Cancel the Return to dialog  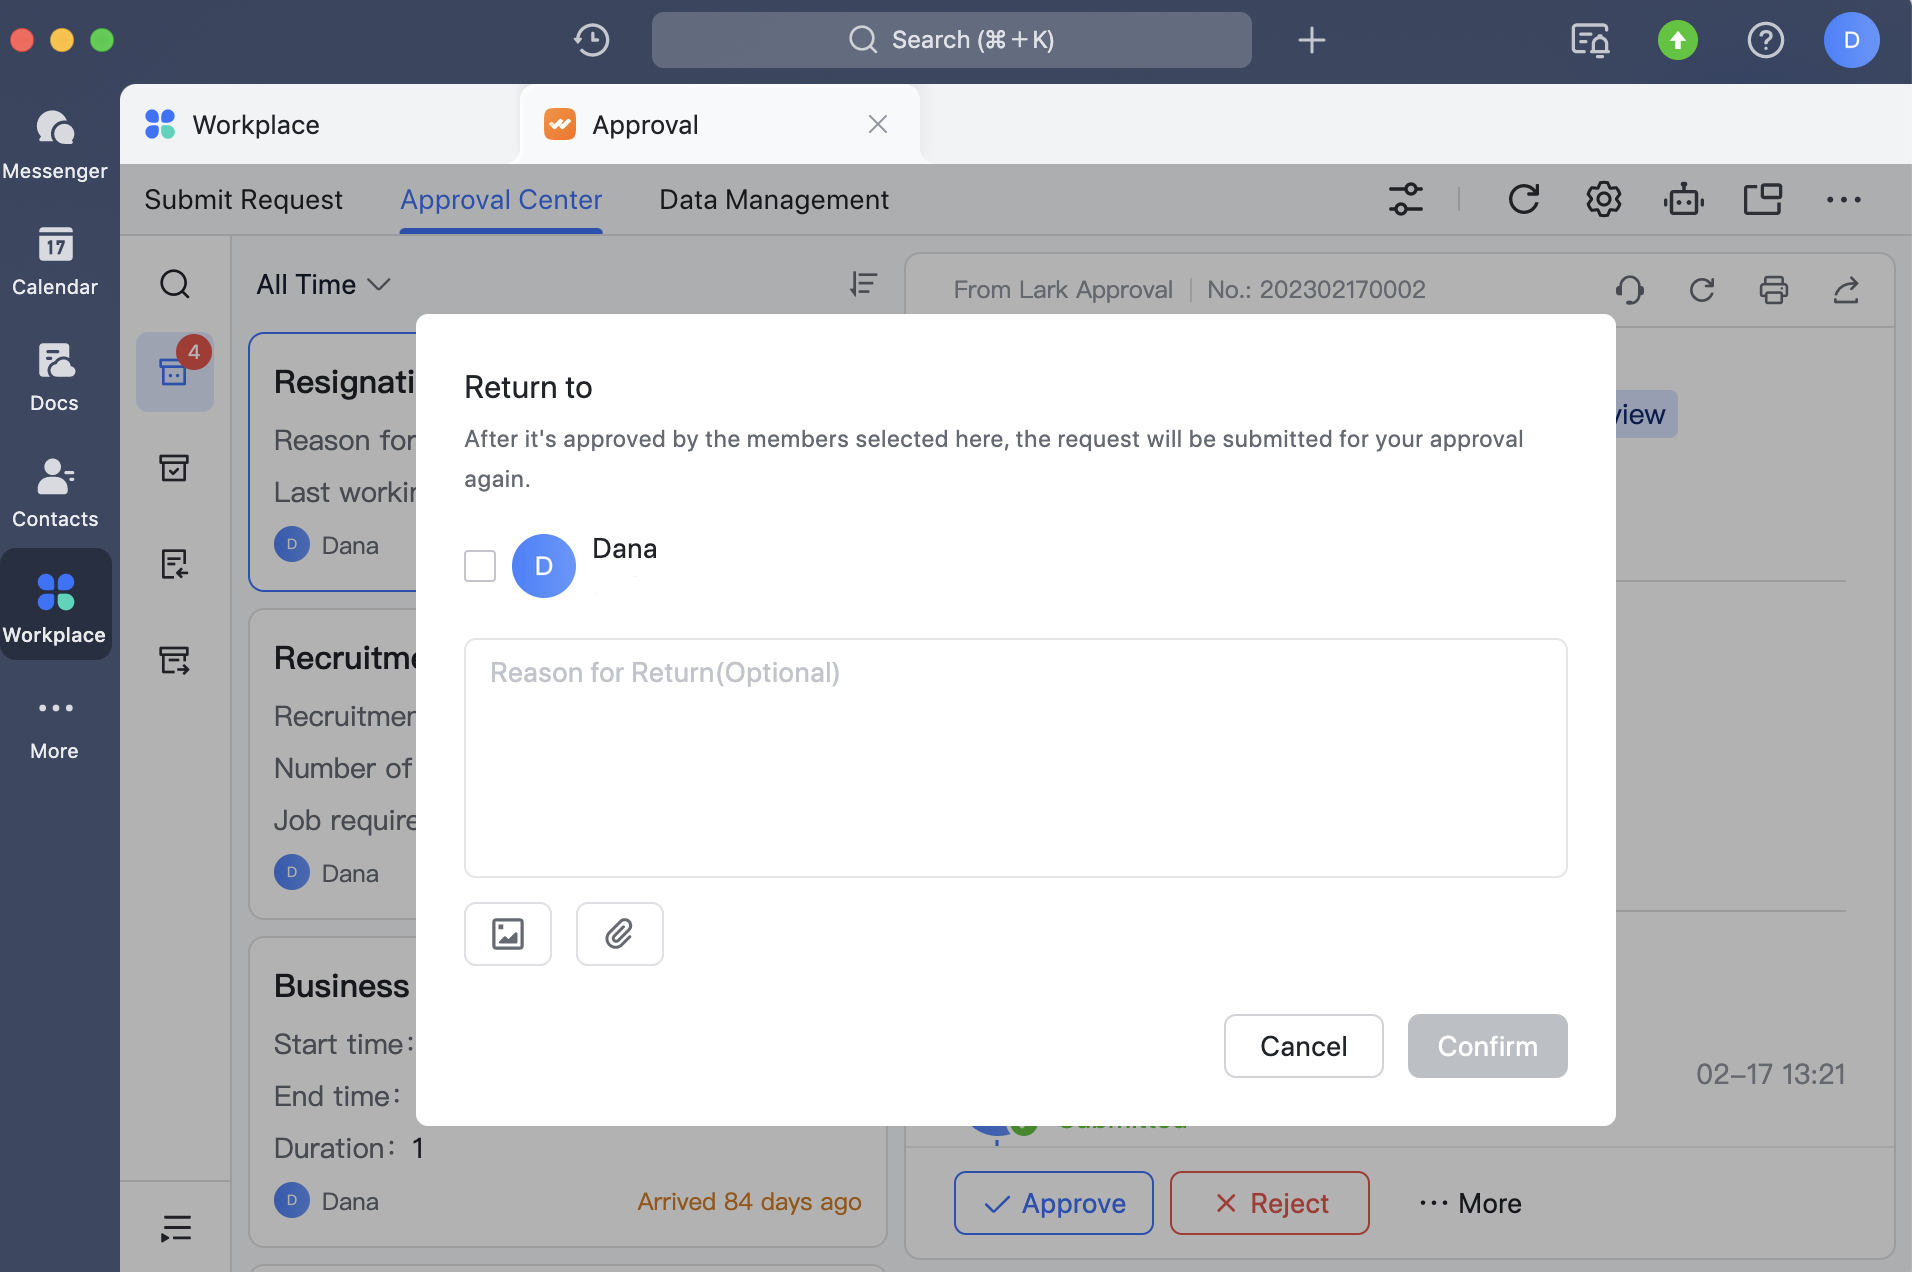click(x=1302, y=1046)
